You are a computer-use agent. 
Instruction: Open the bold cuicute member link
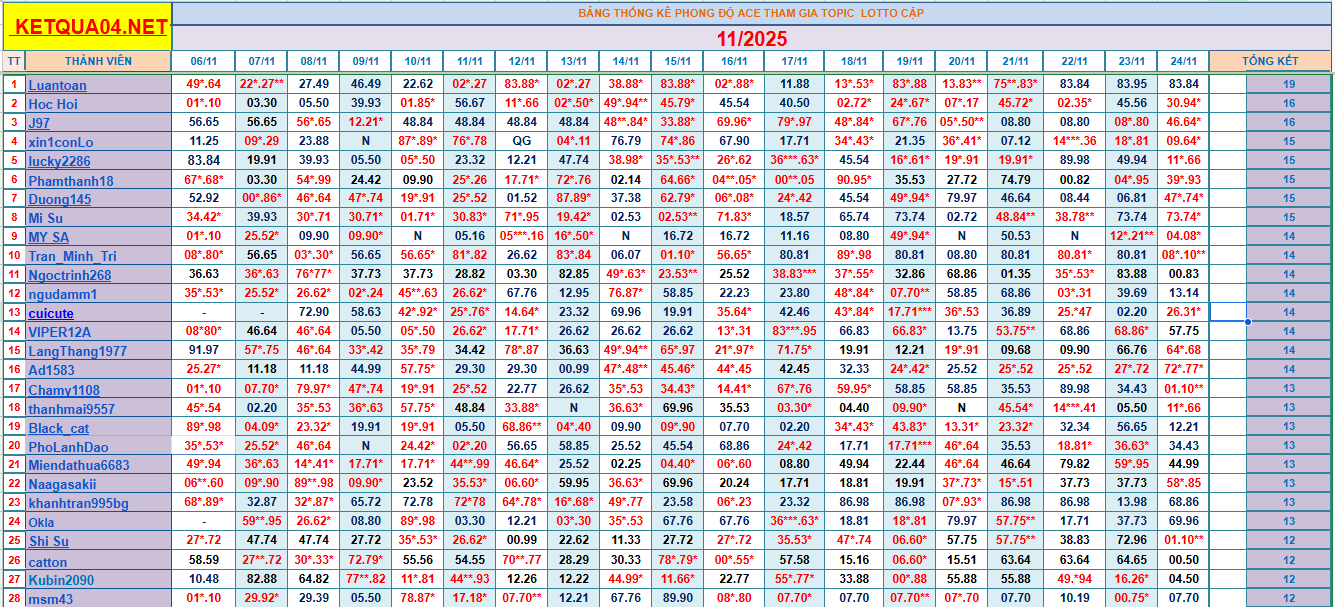tap(50, 313)
